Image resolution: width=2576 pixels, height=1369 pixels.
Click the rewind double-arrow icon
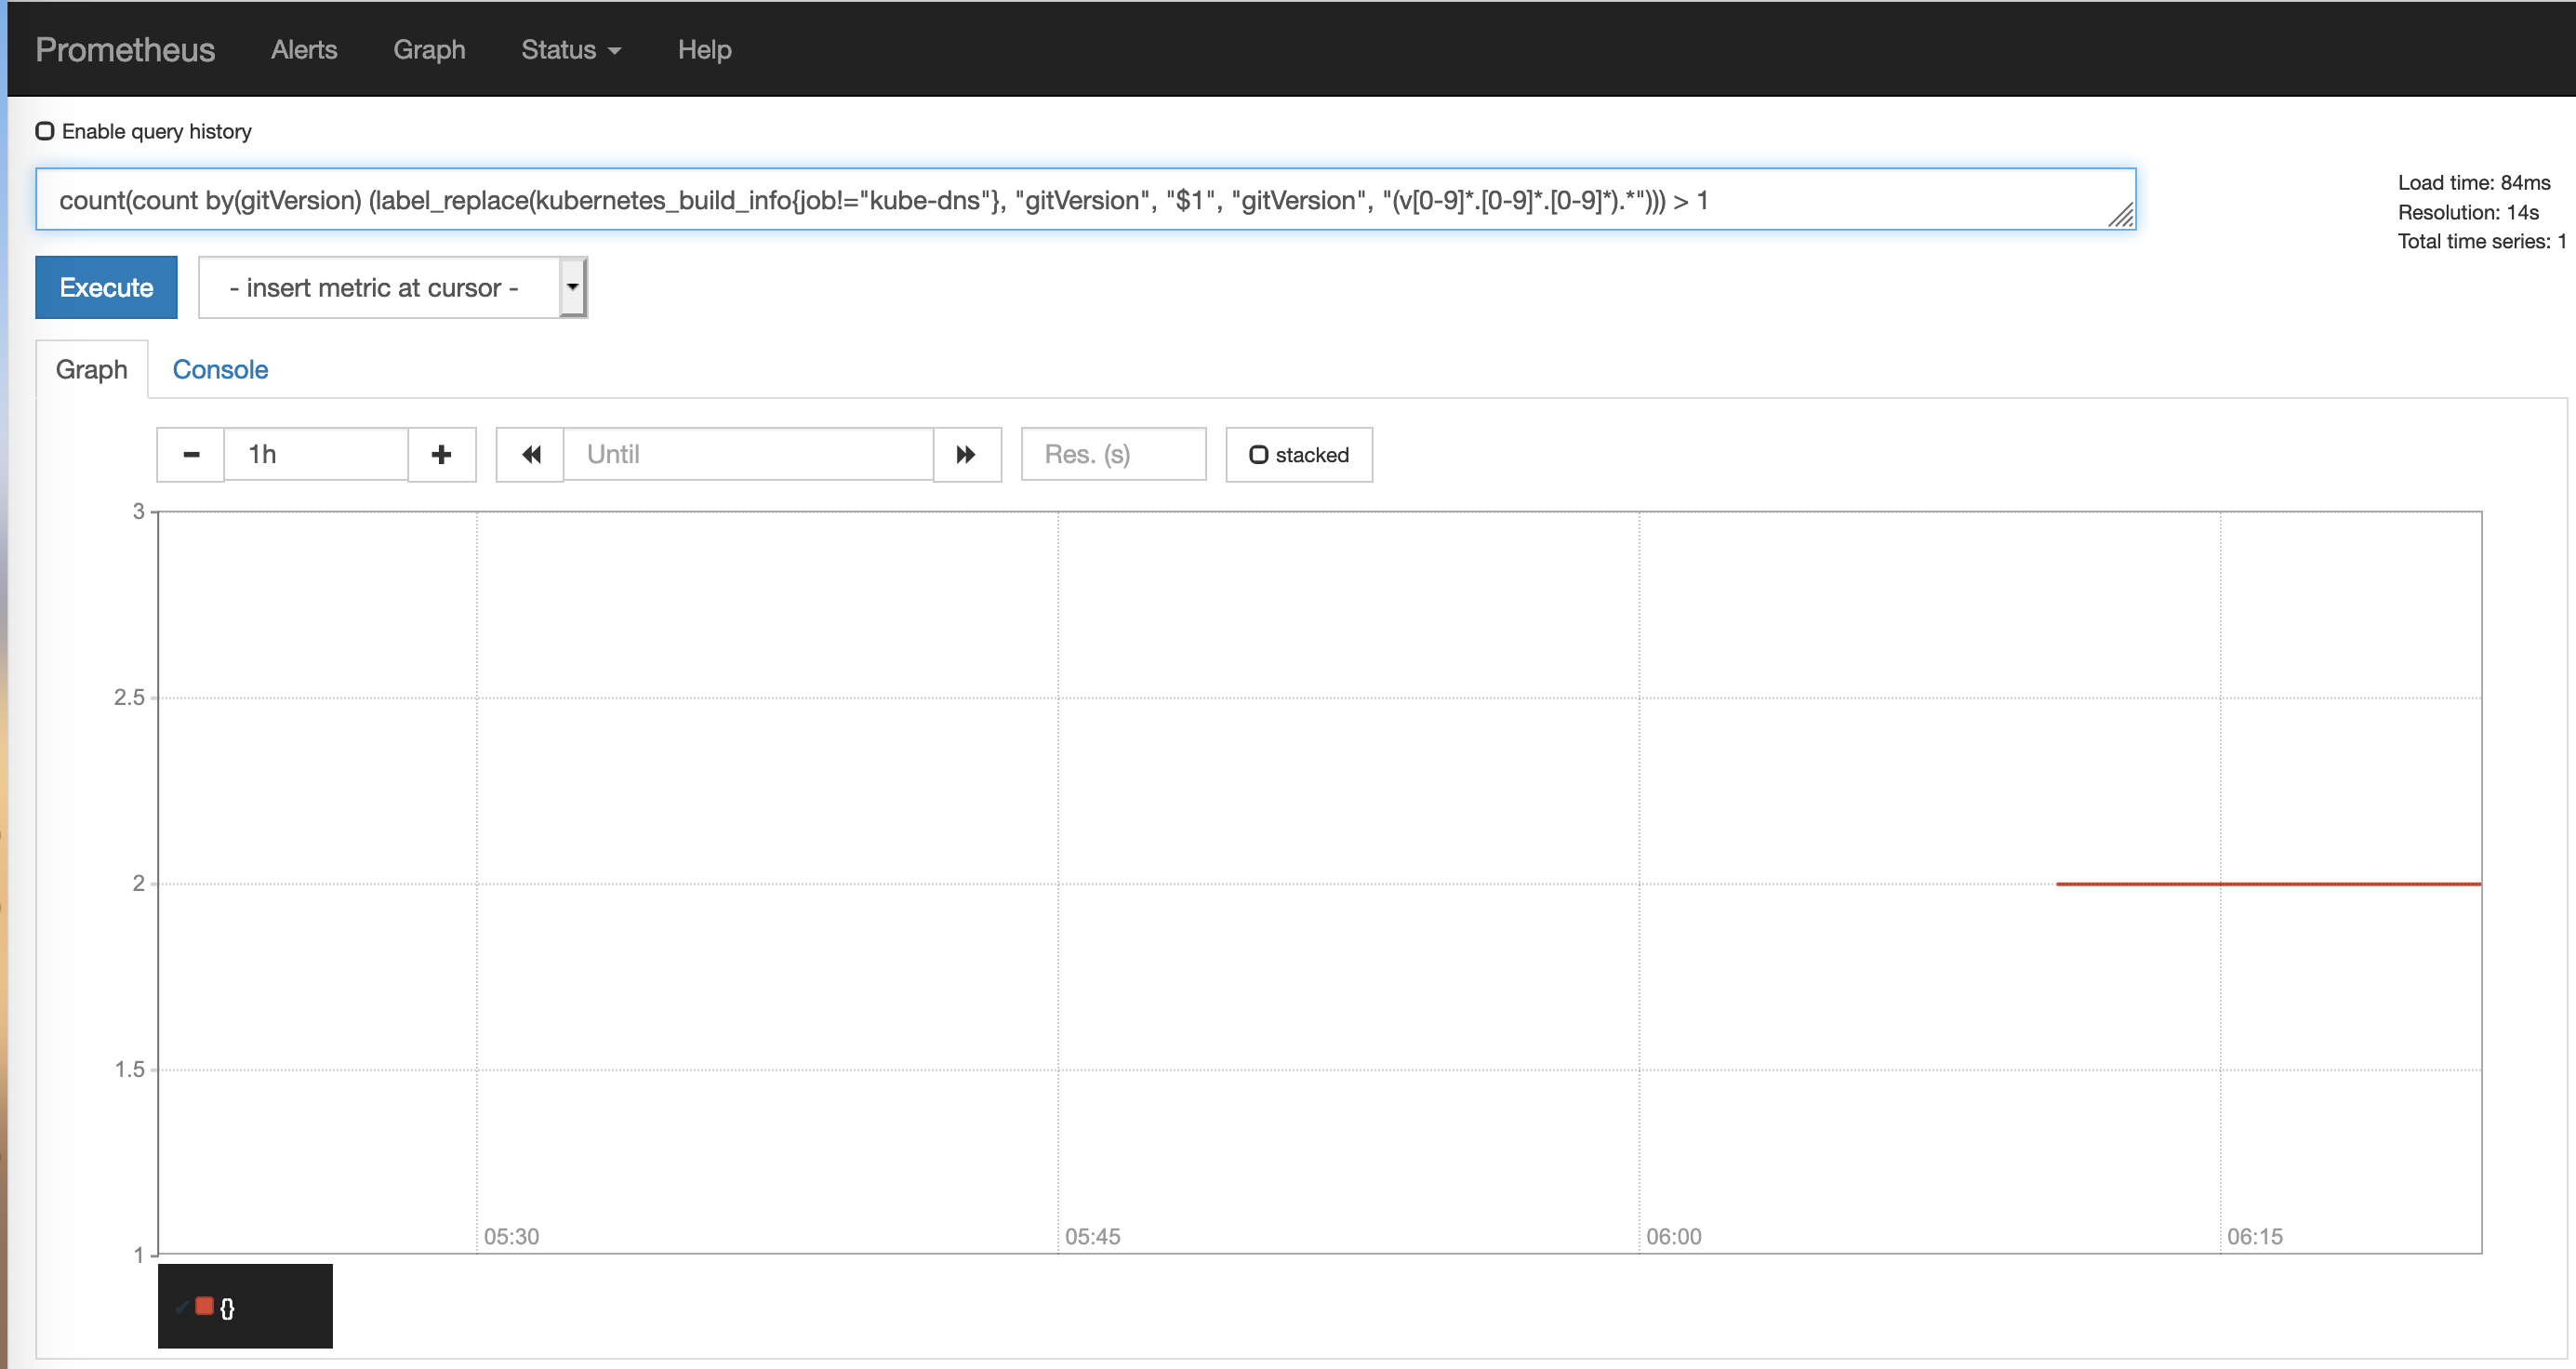531,455
